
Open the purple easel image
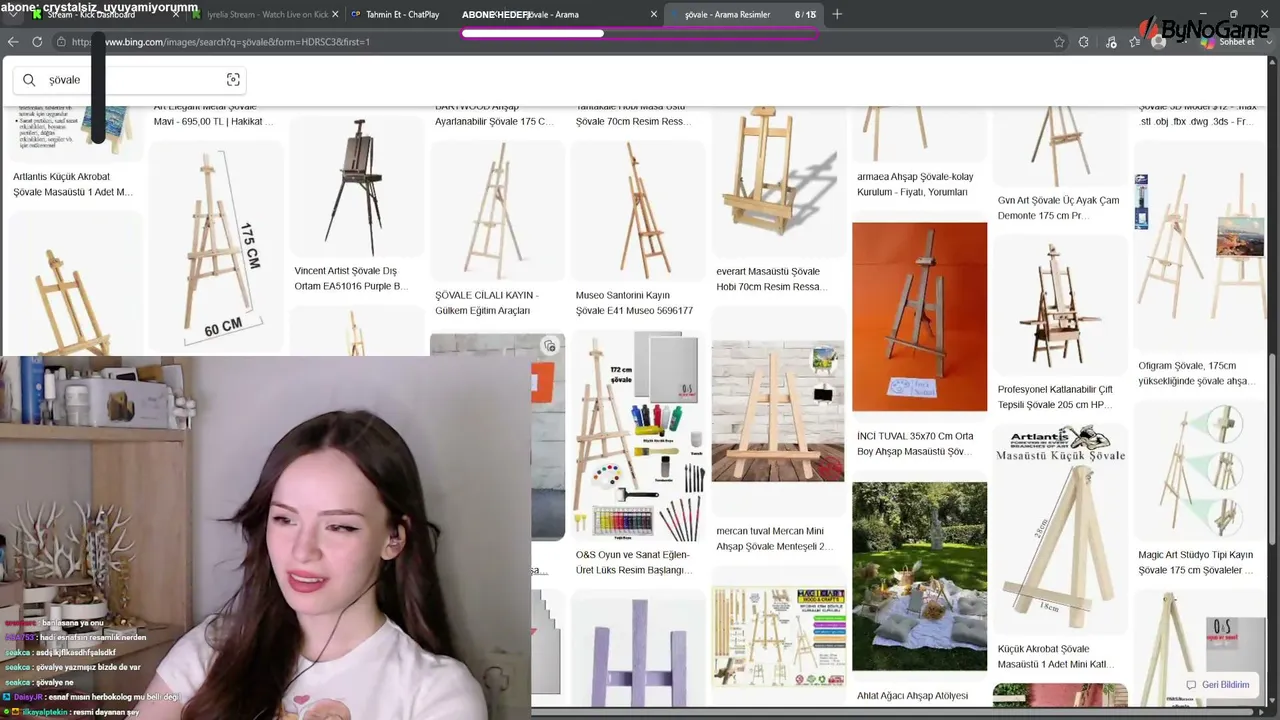point(638,652)
